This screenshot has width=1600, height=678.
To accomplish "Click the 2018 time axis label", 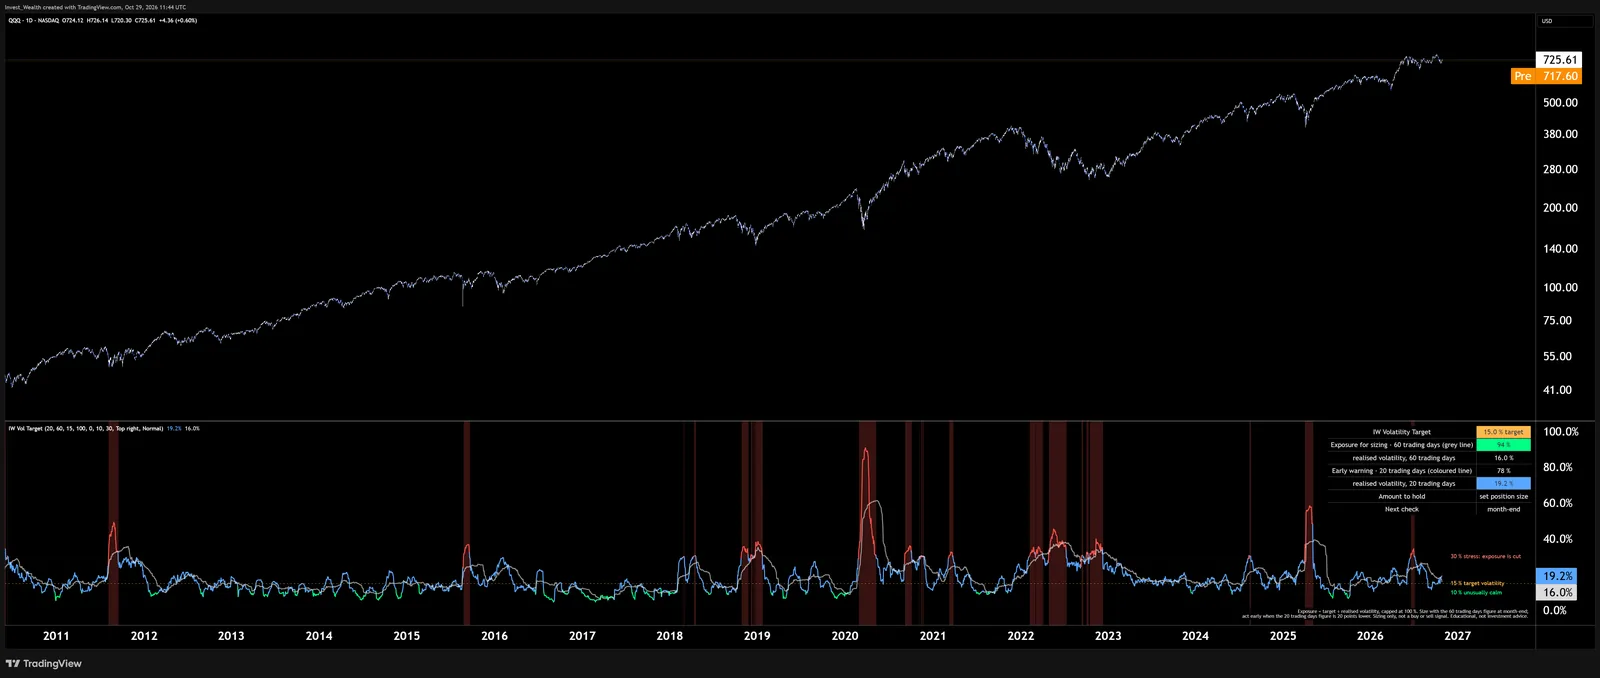I will coord(670,636).
